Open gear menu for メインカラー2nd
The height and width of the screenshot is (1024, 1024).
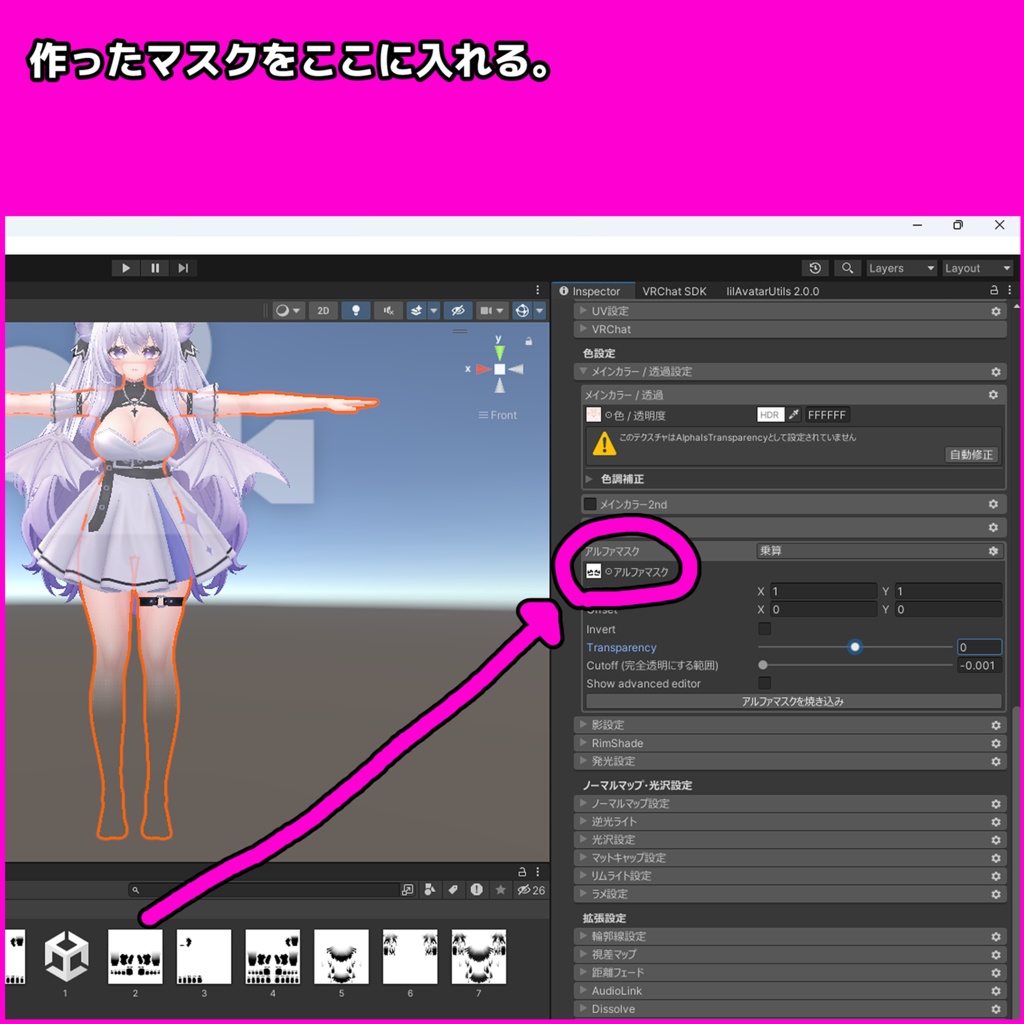993,504
